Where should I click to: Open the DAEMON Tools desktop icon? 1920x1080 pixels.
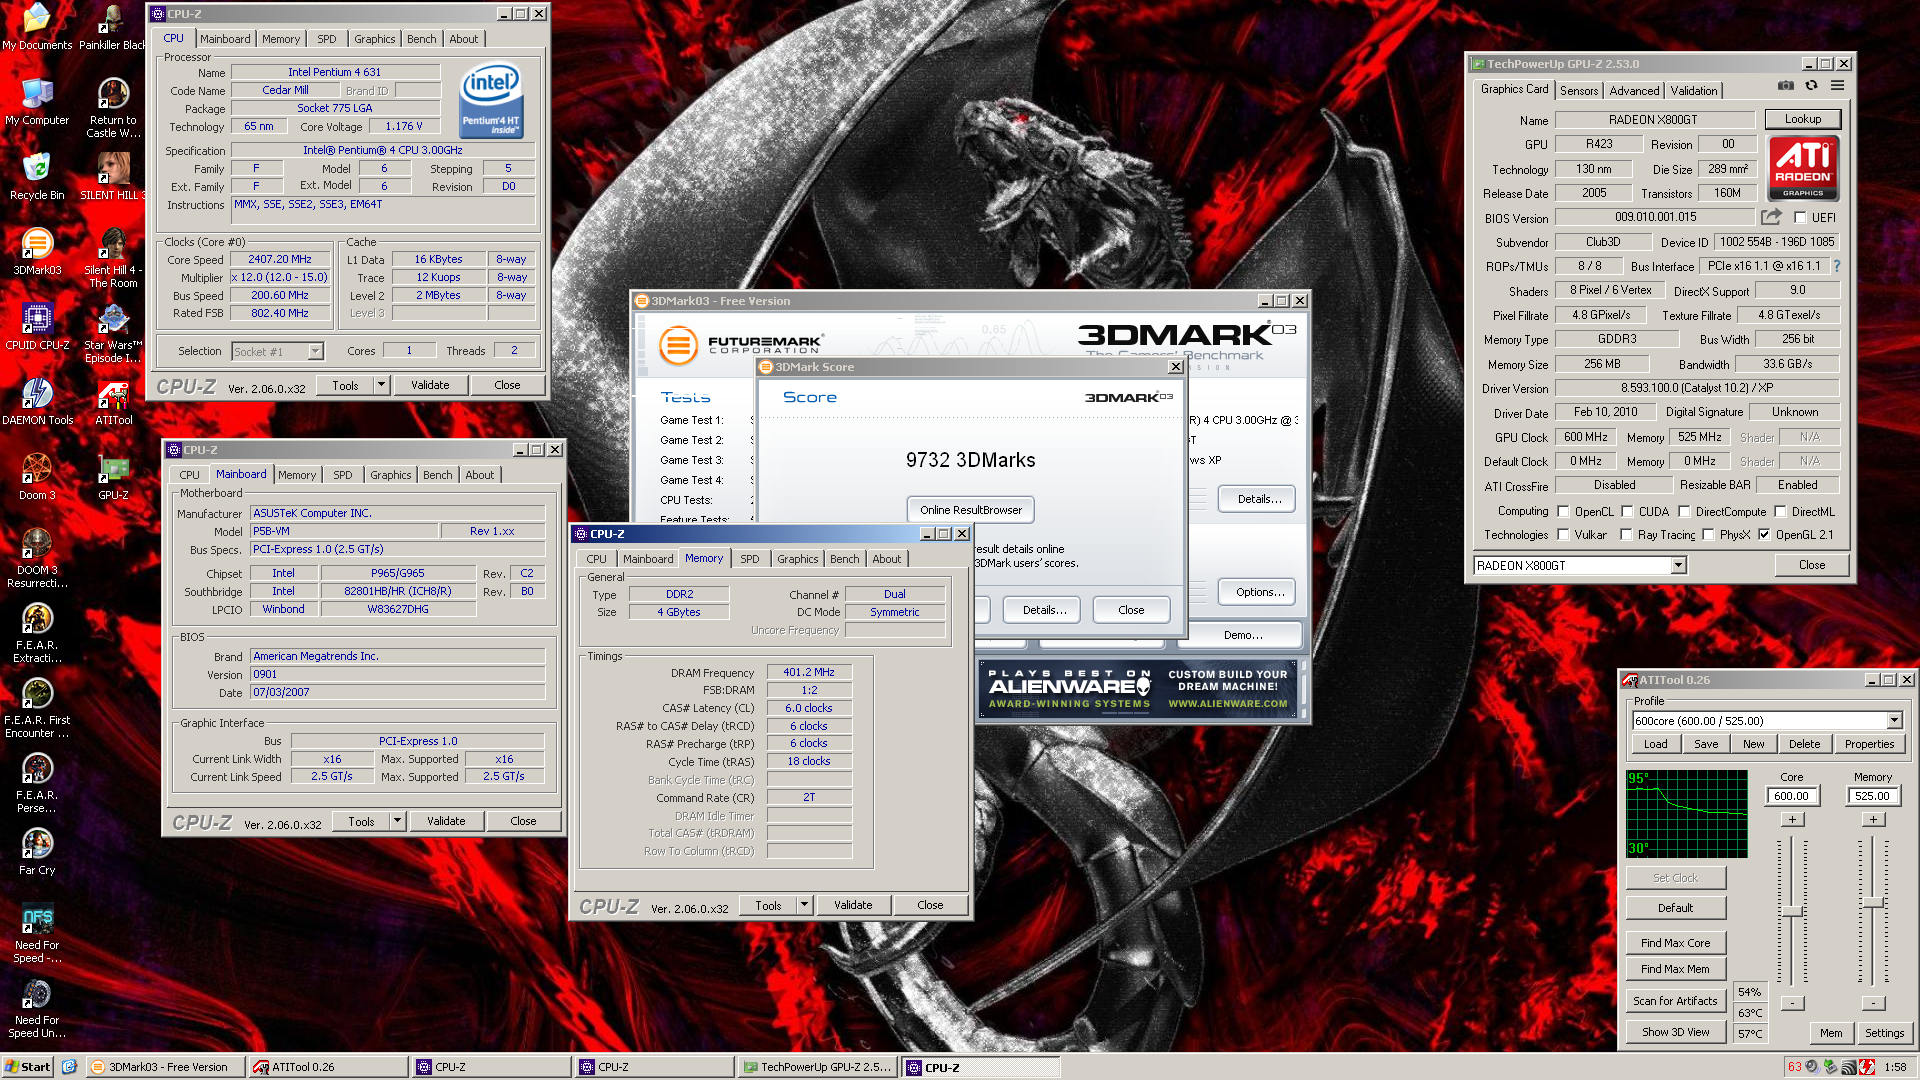click(x=37, y=402)
